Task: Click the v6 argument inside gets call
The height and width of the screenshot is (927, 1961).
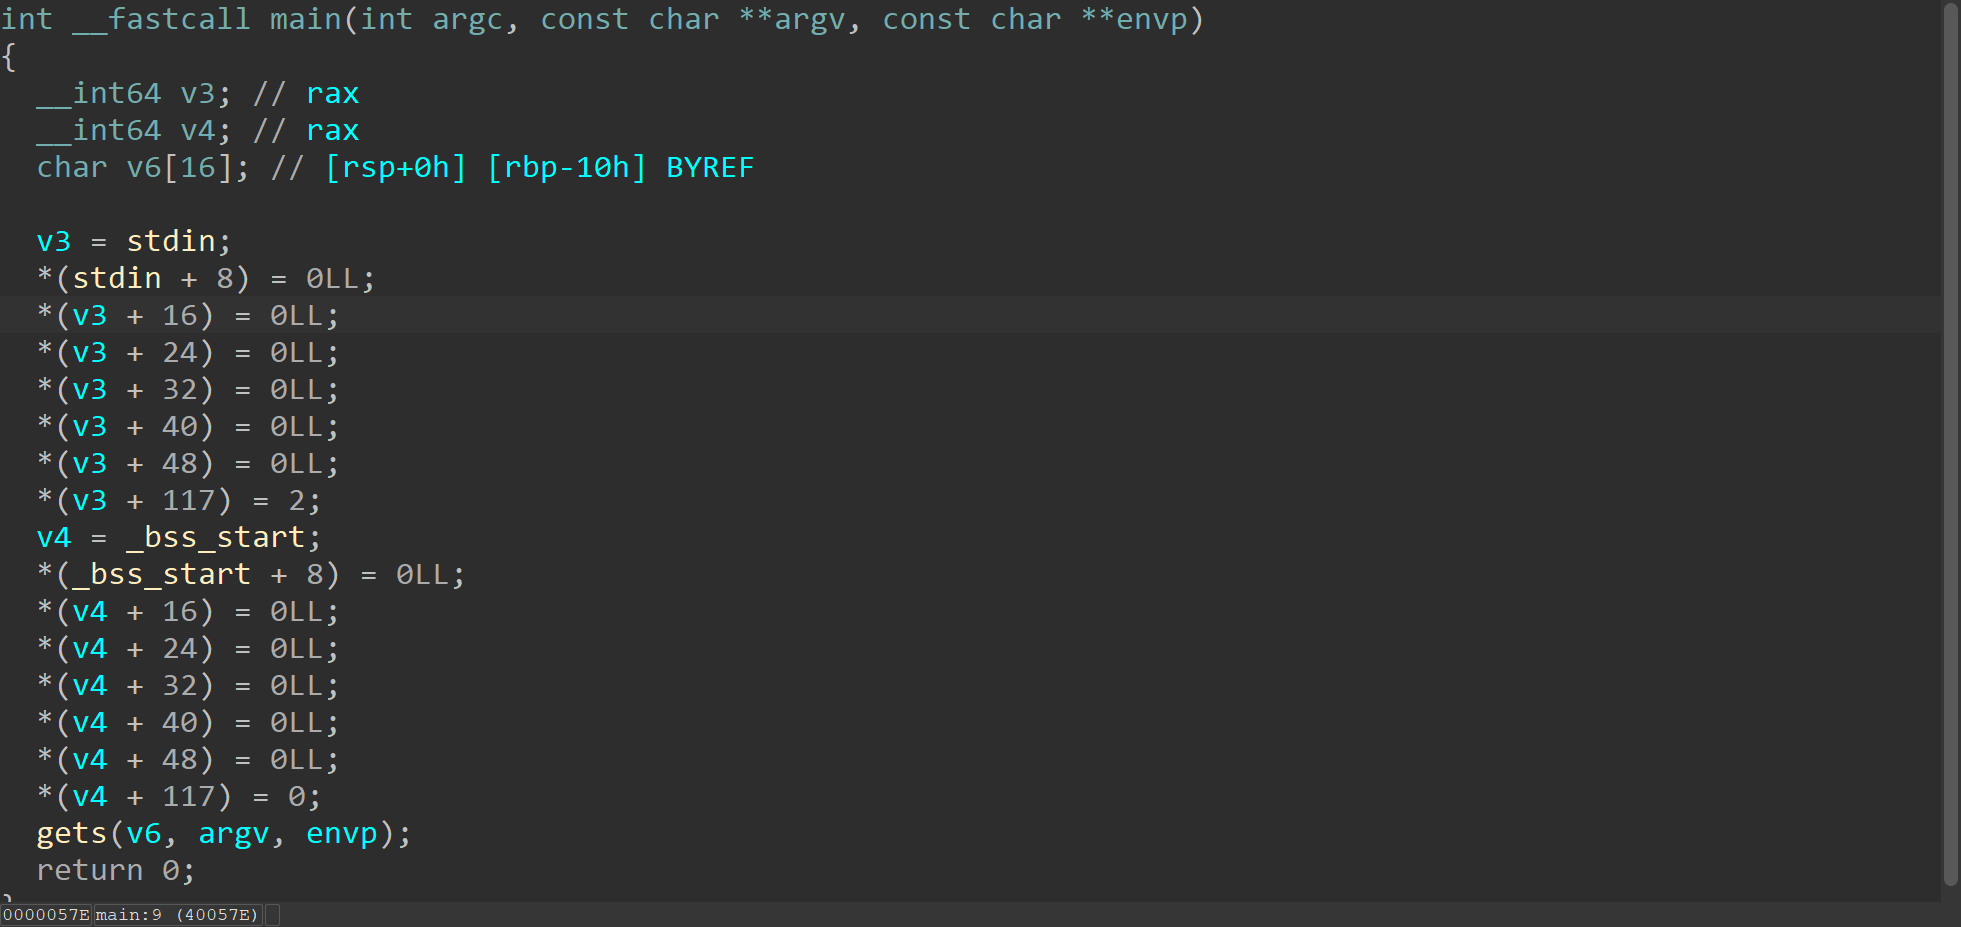Action: click(143, 834)
